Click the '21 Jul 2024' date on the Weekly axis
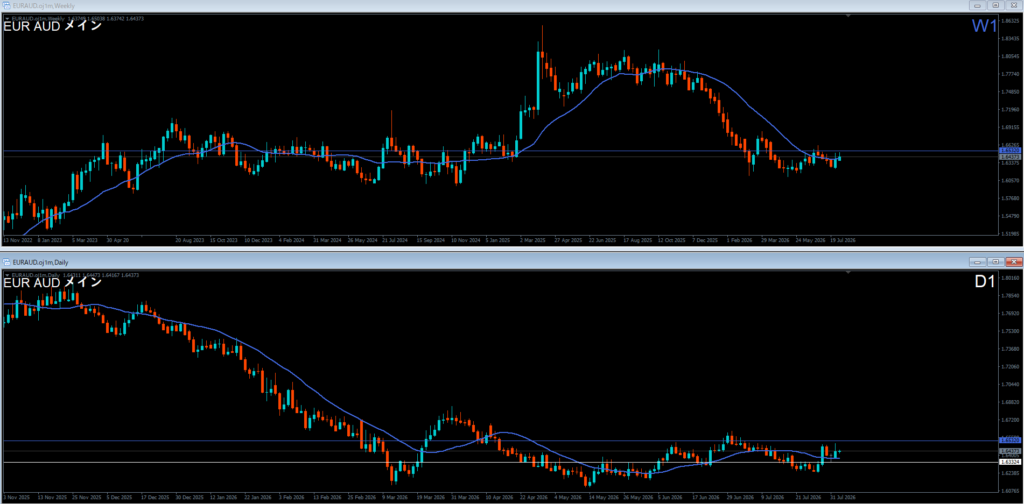This screenshot has width=1024, height=504. pos(394,240)
